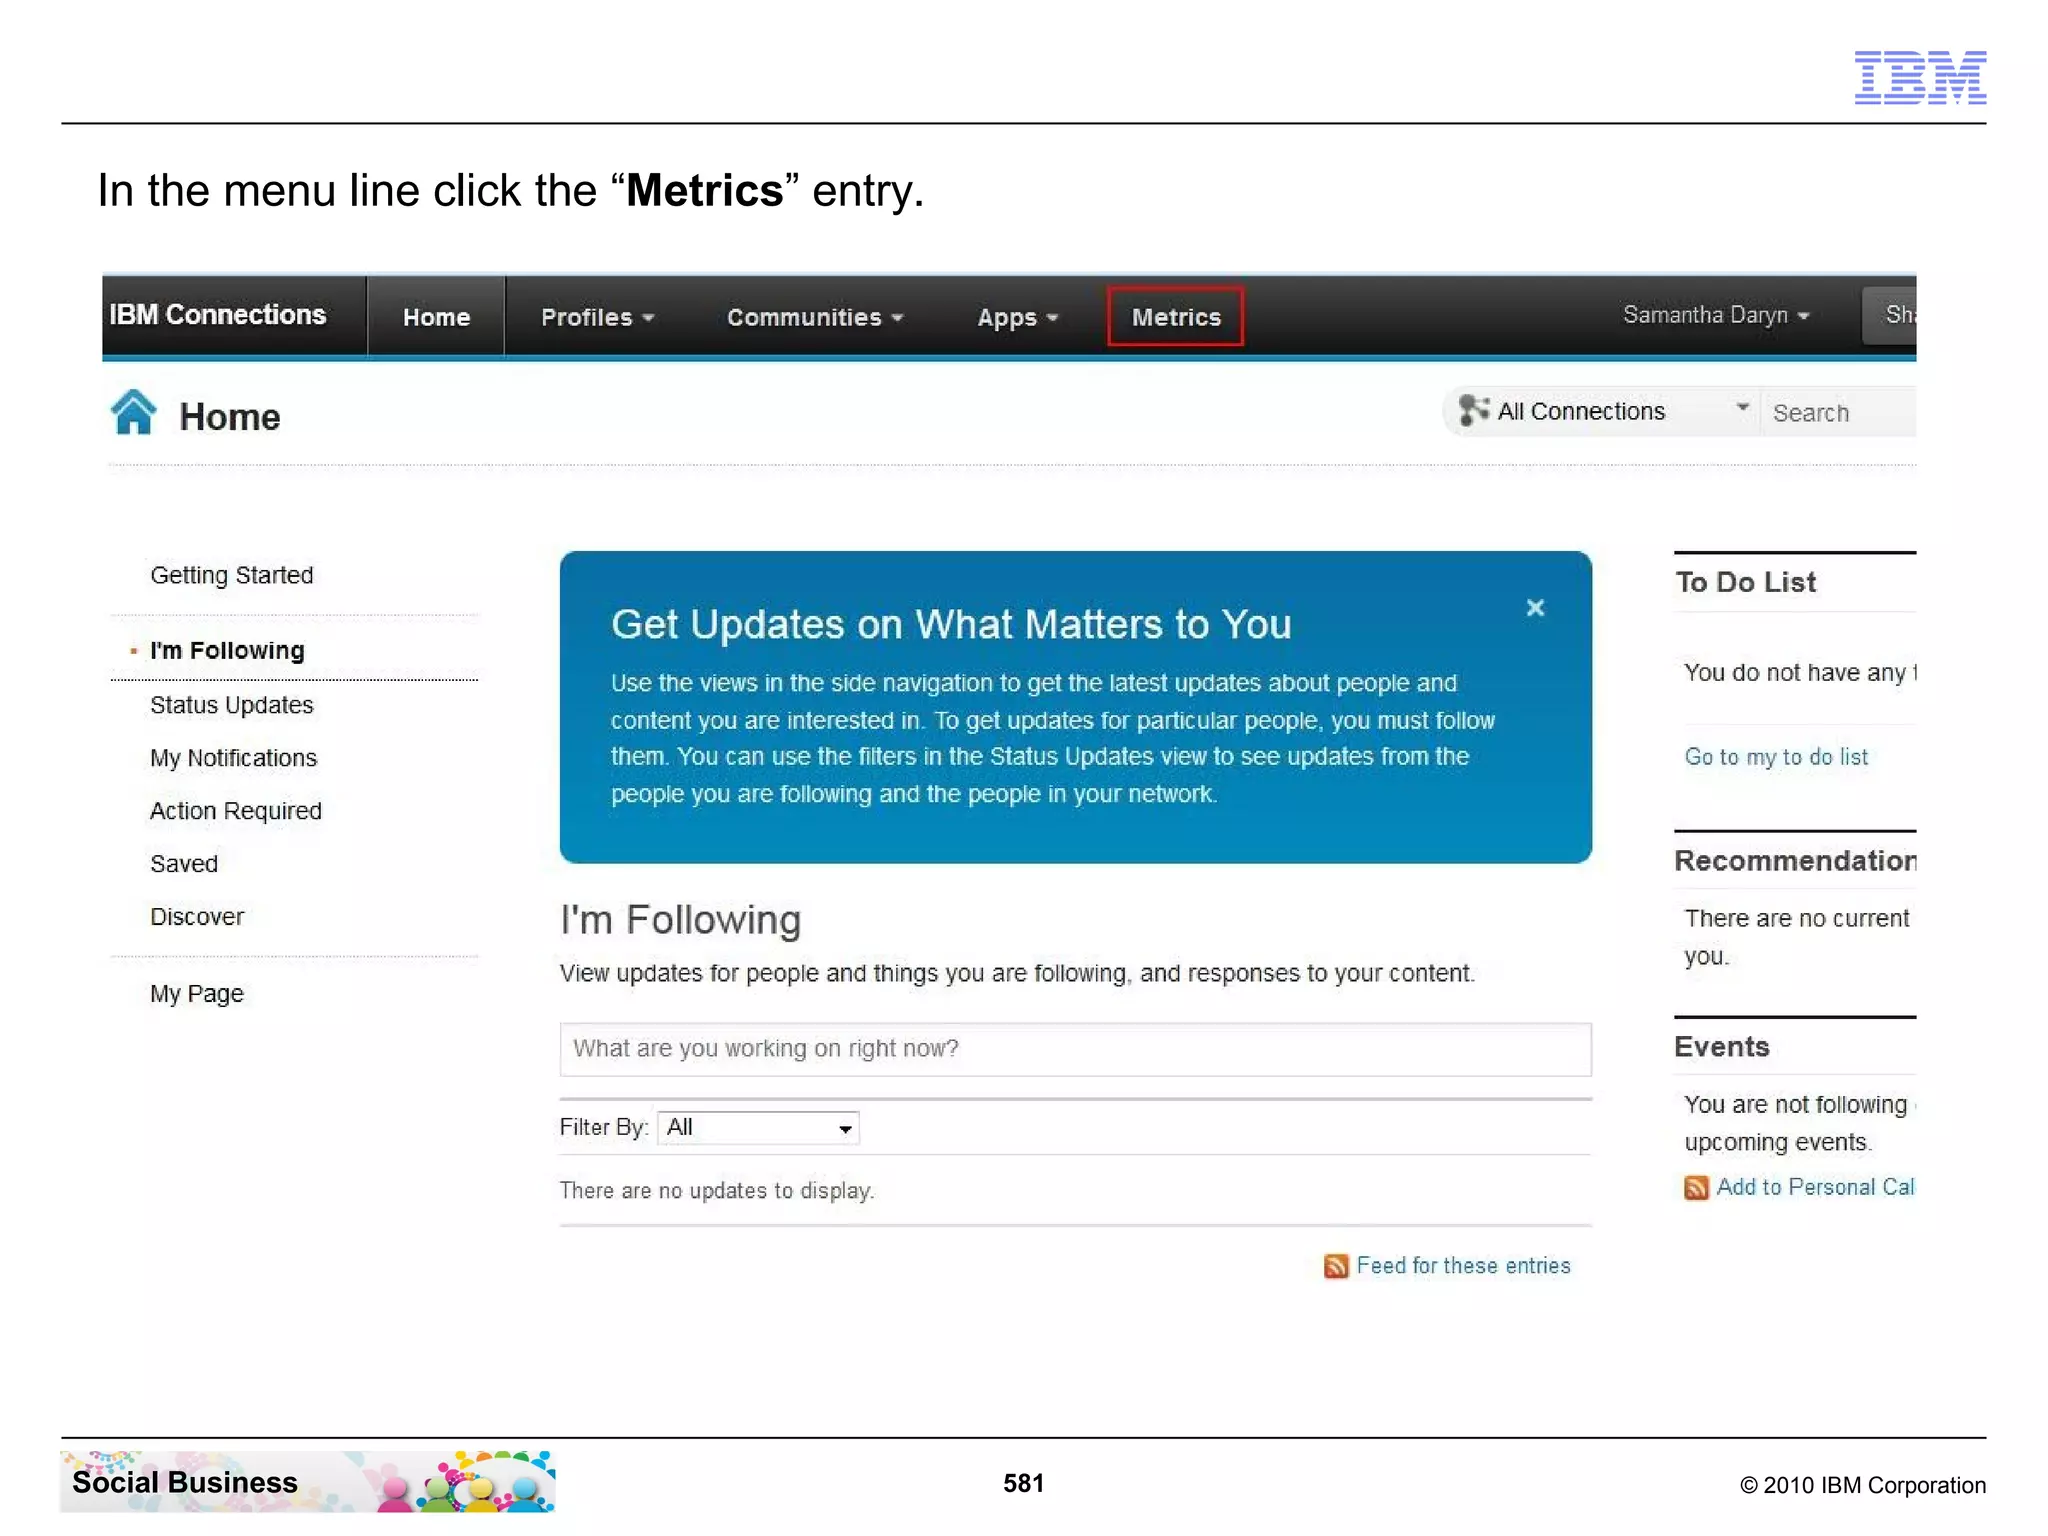Click the Events section heading
Viewport: 2048px width, 1536px height.
click(x=1722, y=1047)
